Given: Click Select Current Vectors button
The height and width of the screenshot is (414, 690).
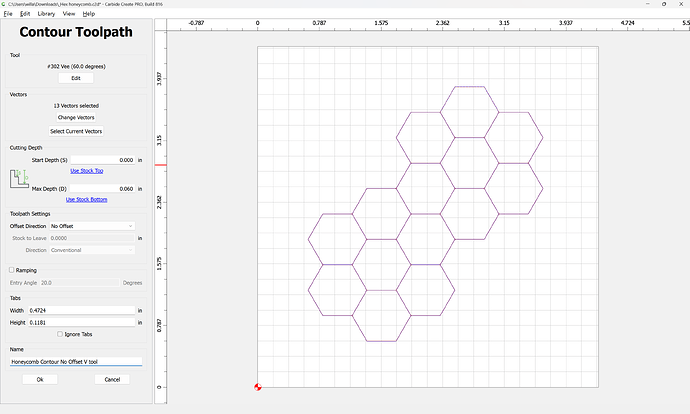Looking at the screenshot, I should (x=76, y=131).
